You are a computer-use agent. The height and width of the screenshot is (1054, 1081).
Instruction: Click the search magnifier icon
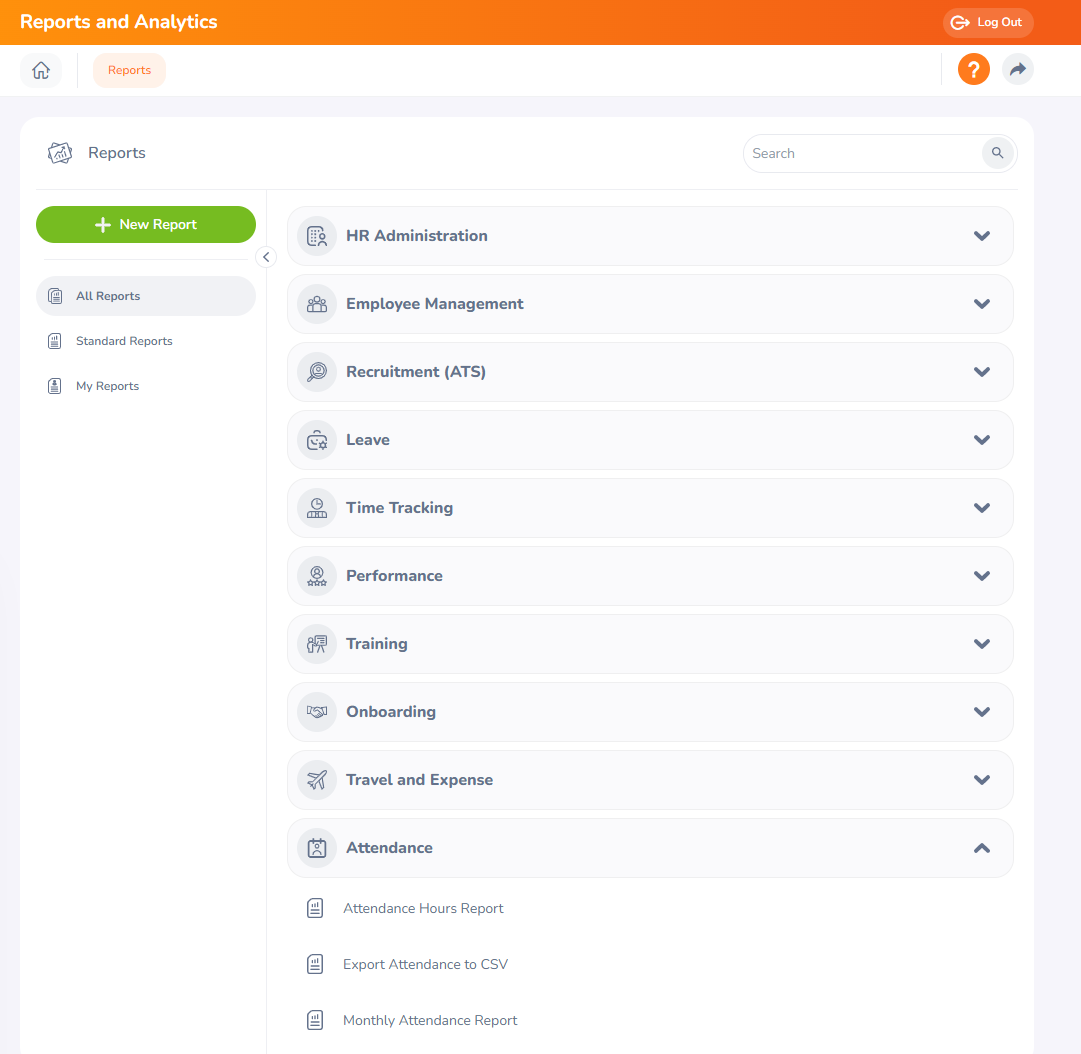coord(998,153)
